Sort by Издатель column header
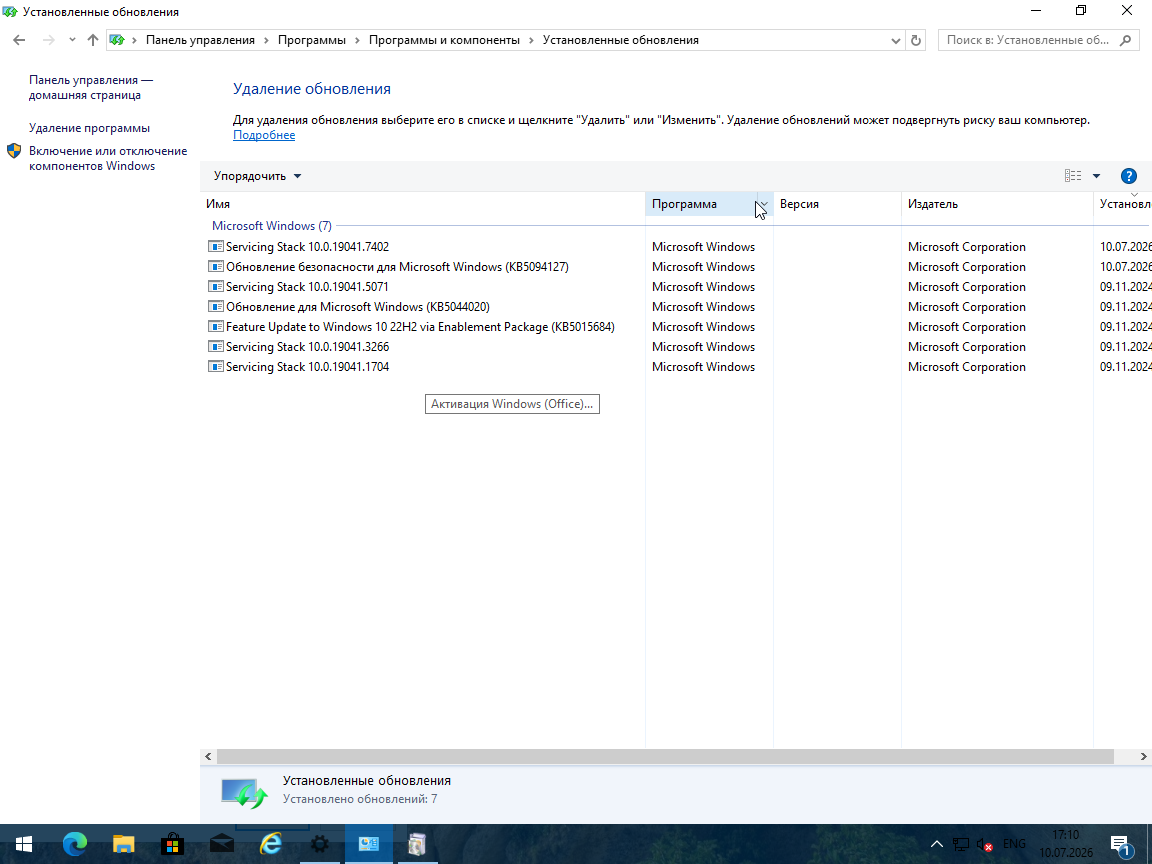The height and width of the screenshot is (864, 1152). (x=997, y=204)
